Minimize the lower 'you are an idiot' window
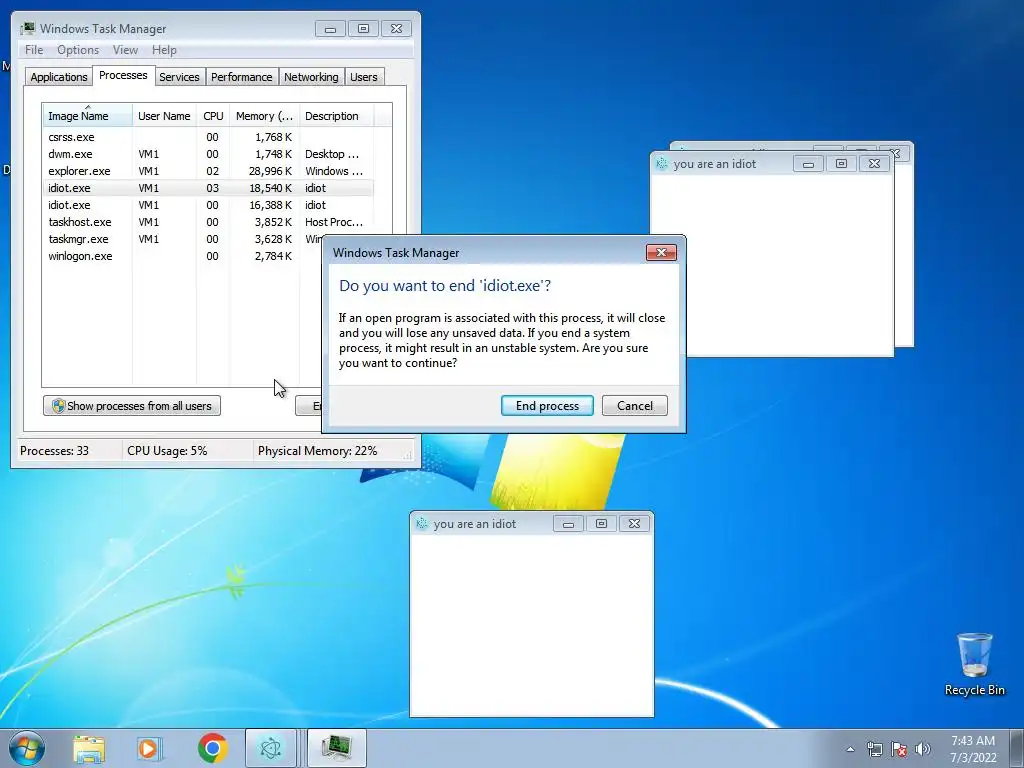Screen dimensions: 1024x768 pyautogui.click(x=568, y=524)
